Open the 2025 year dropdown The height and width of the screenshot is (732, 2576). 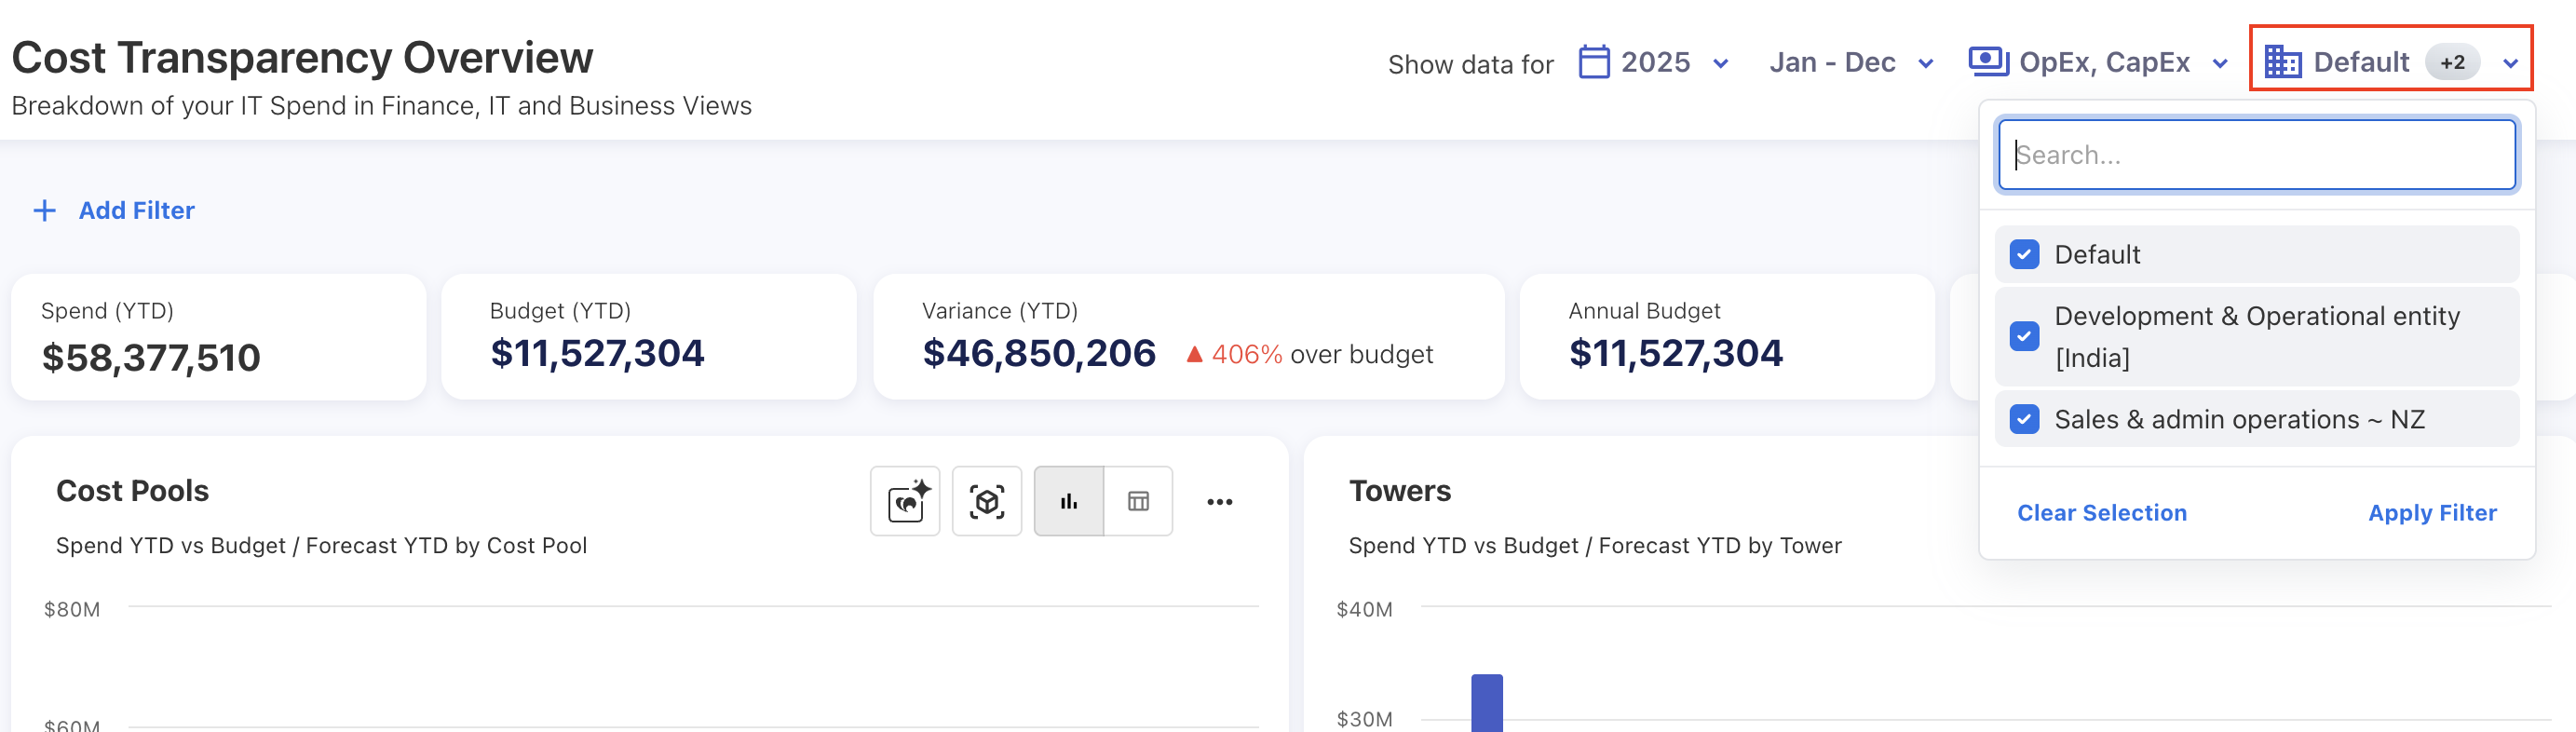pyautogui.click(x=1720, y=64)
